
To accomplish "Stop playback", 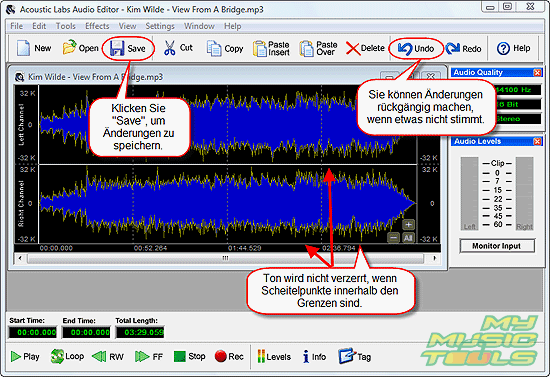I will pos(189,357).
